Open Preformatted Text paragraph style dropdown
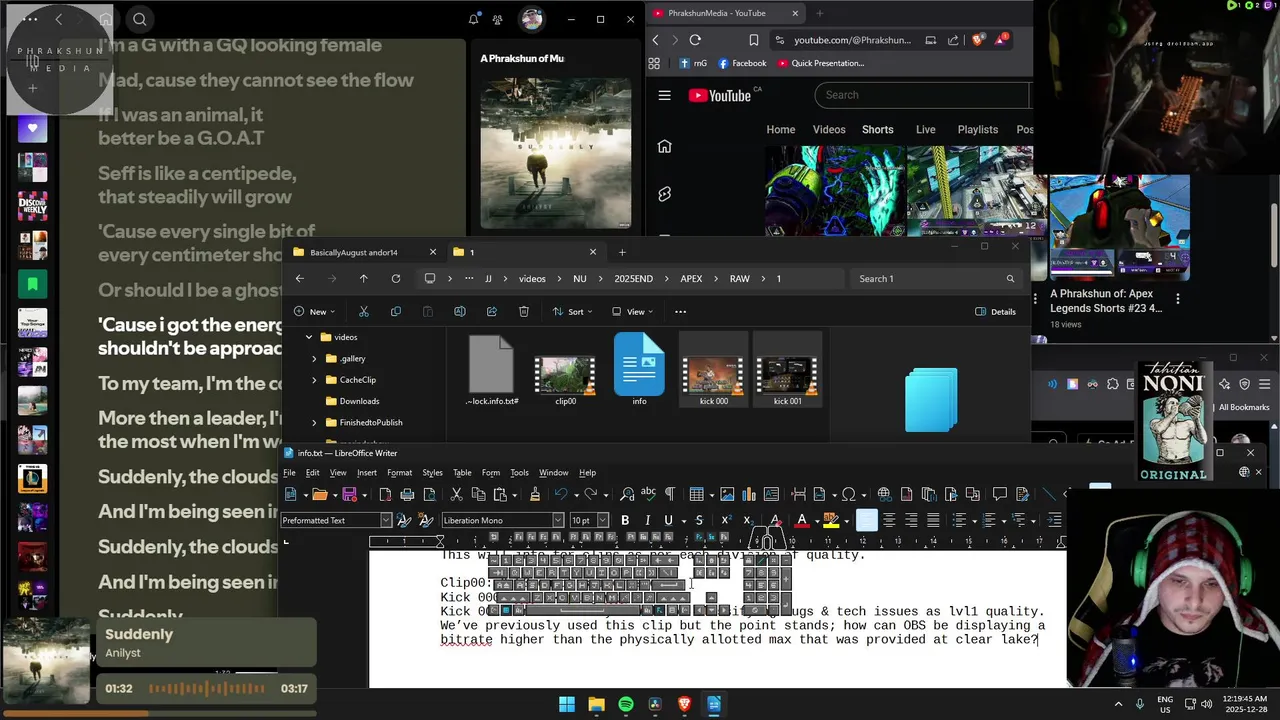This screenshot has width=1280, height=720. point(386,520)
